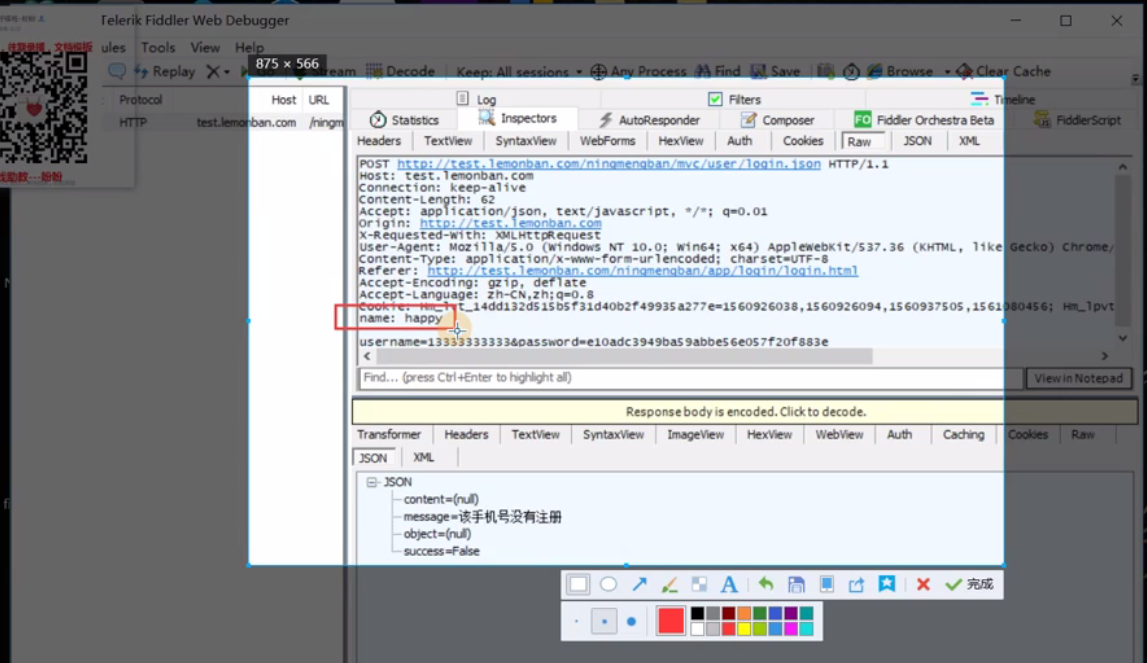Select the mosaic blur tool
Image resolution: width=1147 pixels, height=663 pixels.
click(x=699, y=584)
